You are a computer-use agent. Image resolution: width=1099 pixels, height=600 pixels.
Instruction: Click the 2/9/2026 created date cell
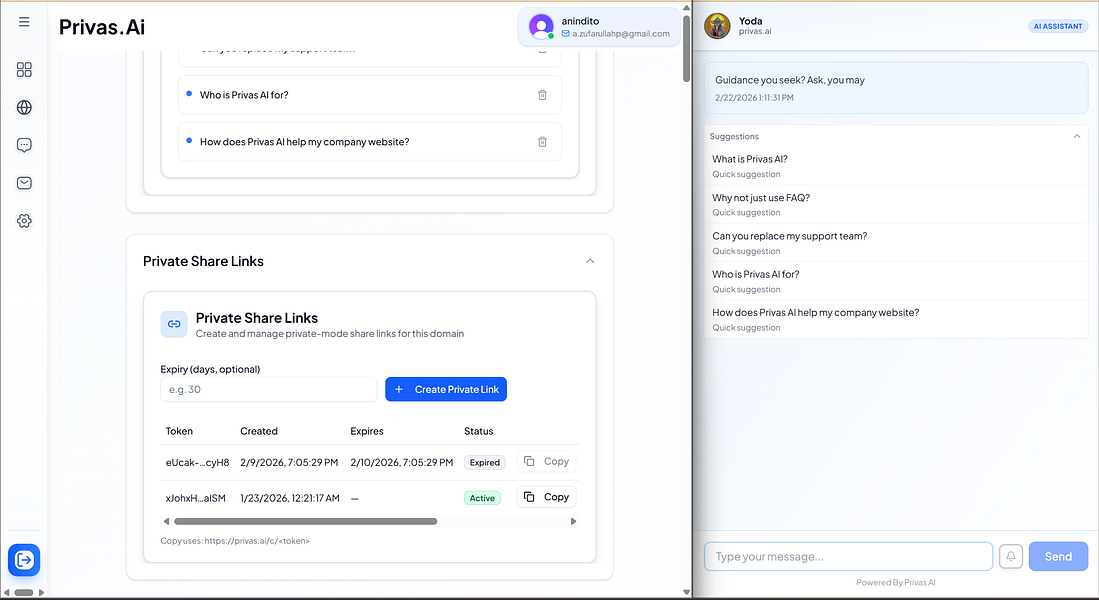[289, 463]
